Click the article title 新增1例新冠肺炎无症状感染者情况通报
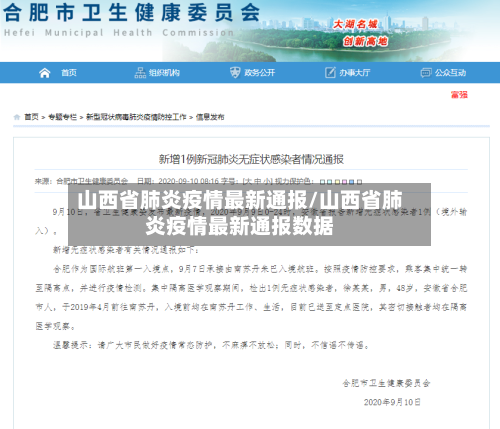The height and width of the screenshot is (429, 500). [251, 159]
